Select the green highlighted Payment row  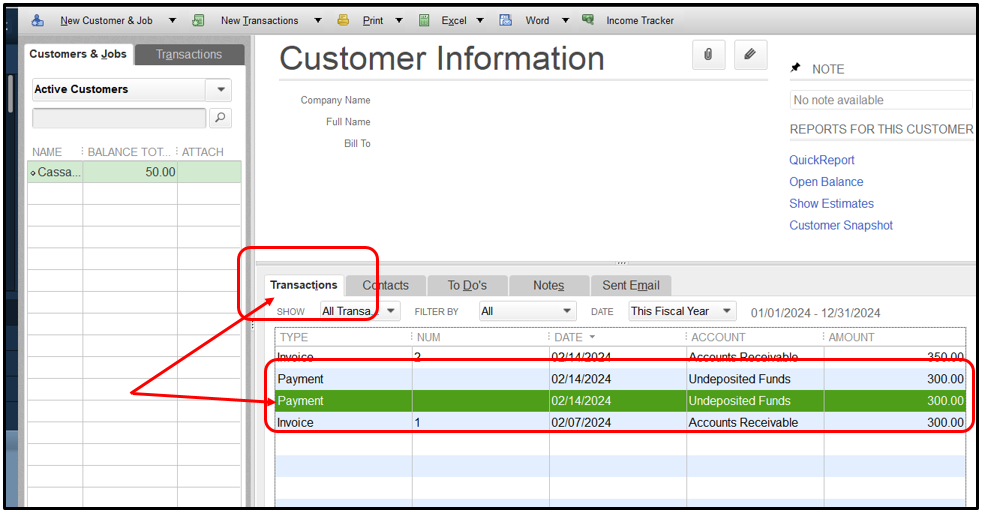(x=620, y=401)
